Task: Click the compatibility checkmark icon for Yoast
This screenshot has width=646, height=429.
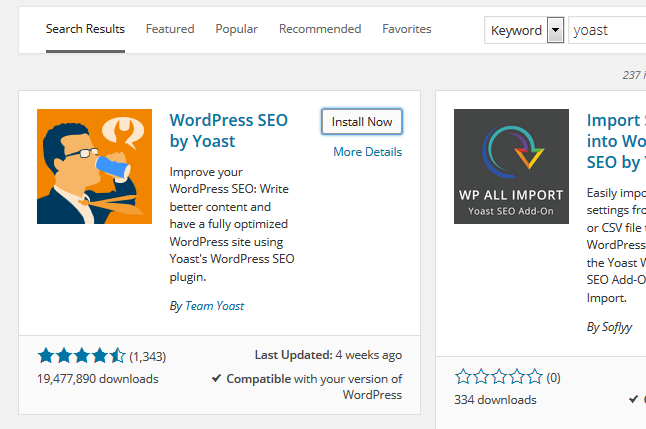Action: 217,378
